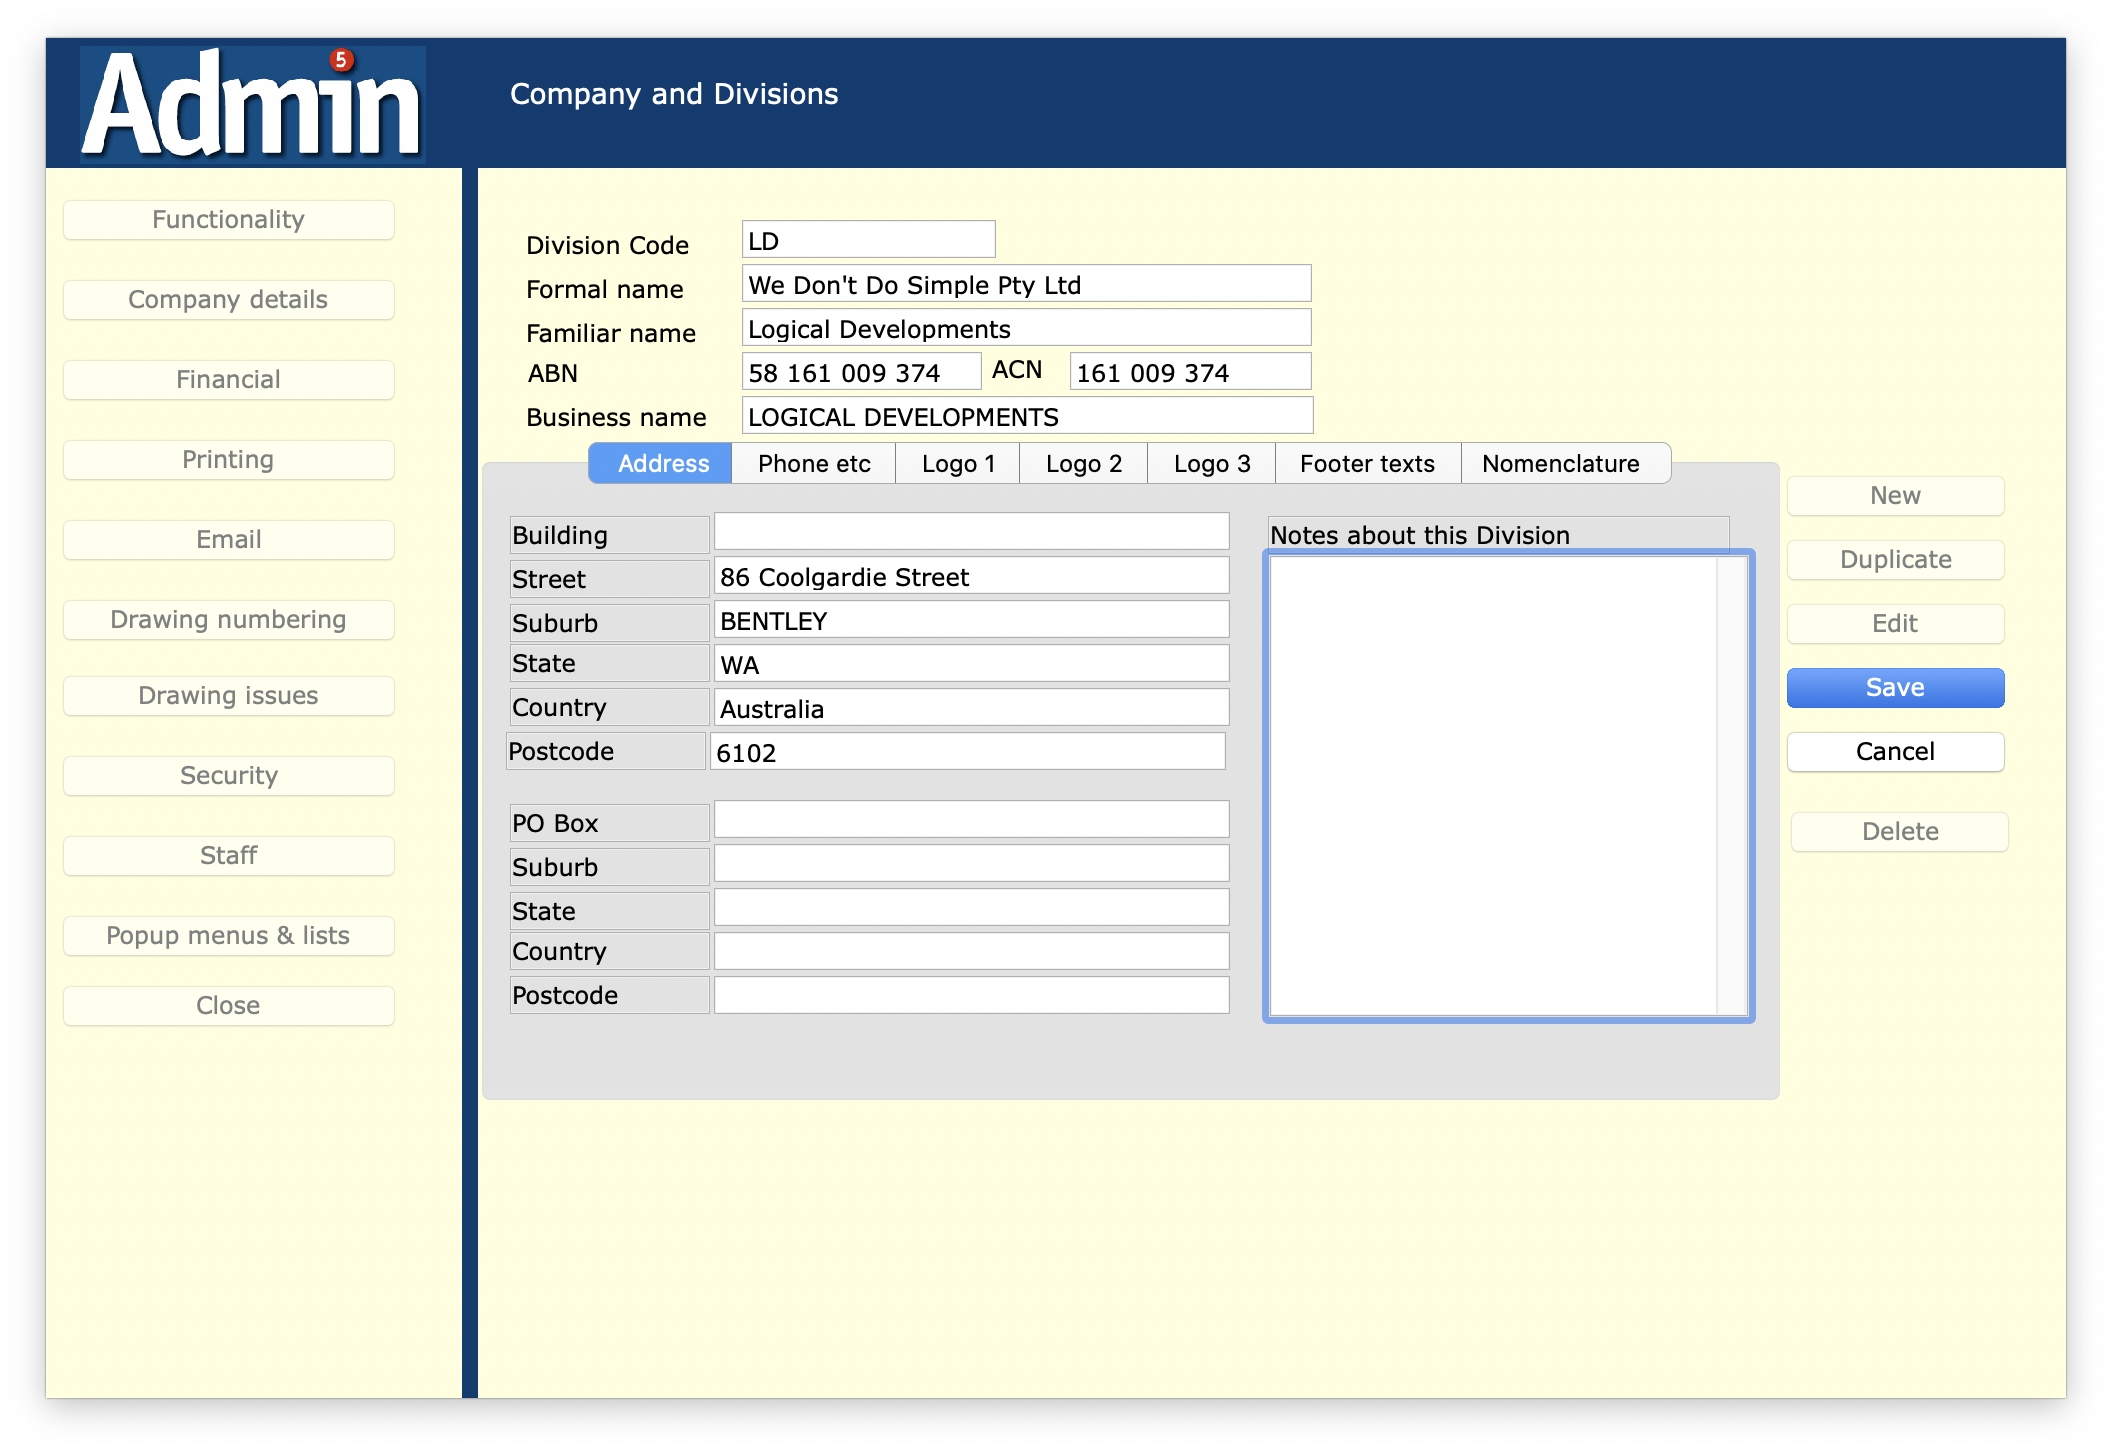
Task: Click in the Notes about this Division box
Action: (x=1490, y=785)
